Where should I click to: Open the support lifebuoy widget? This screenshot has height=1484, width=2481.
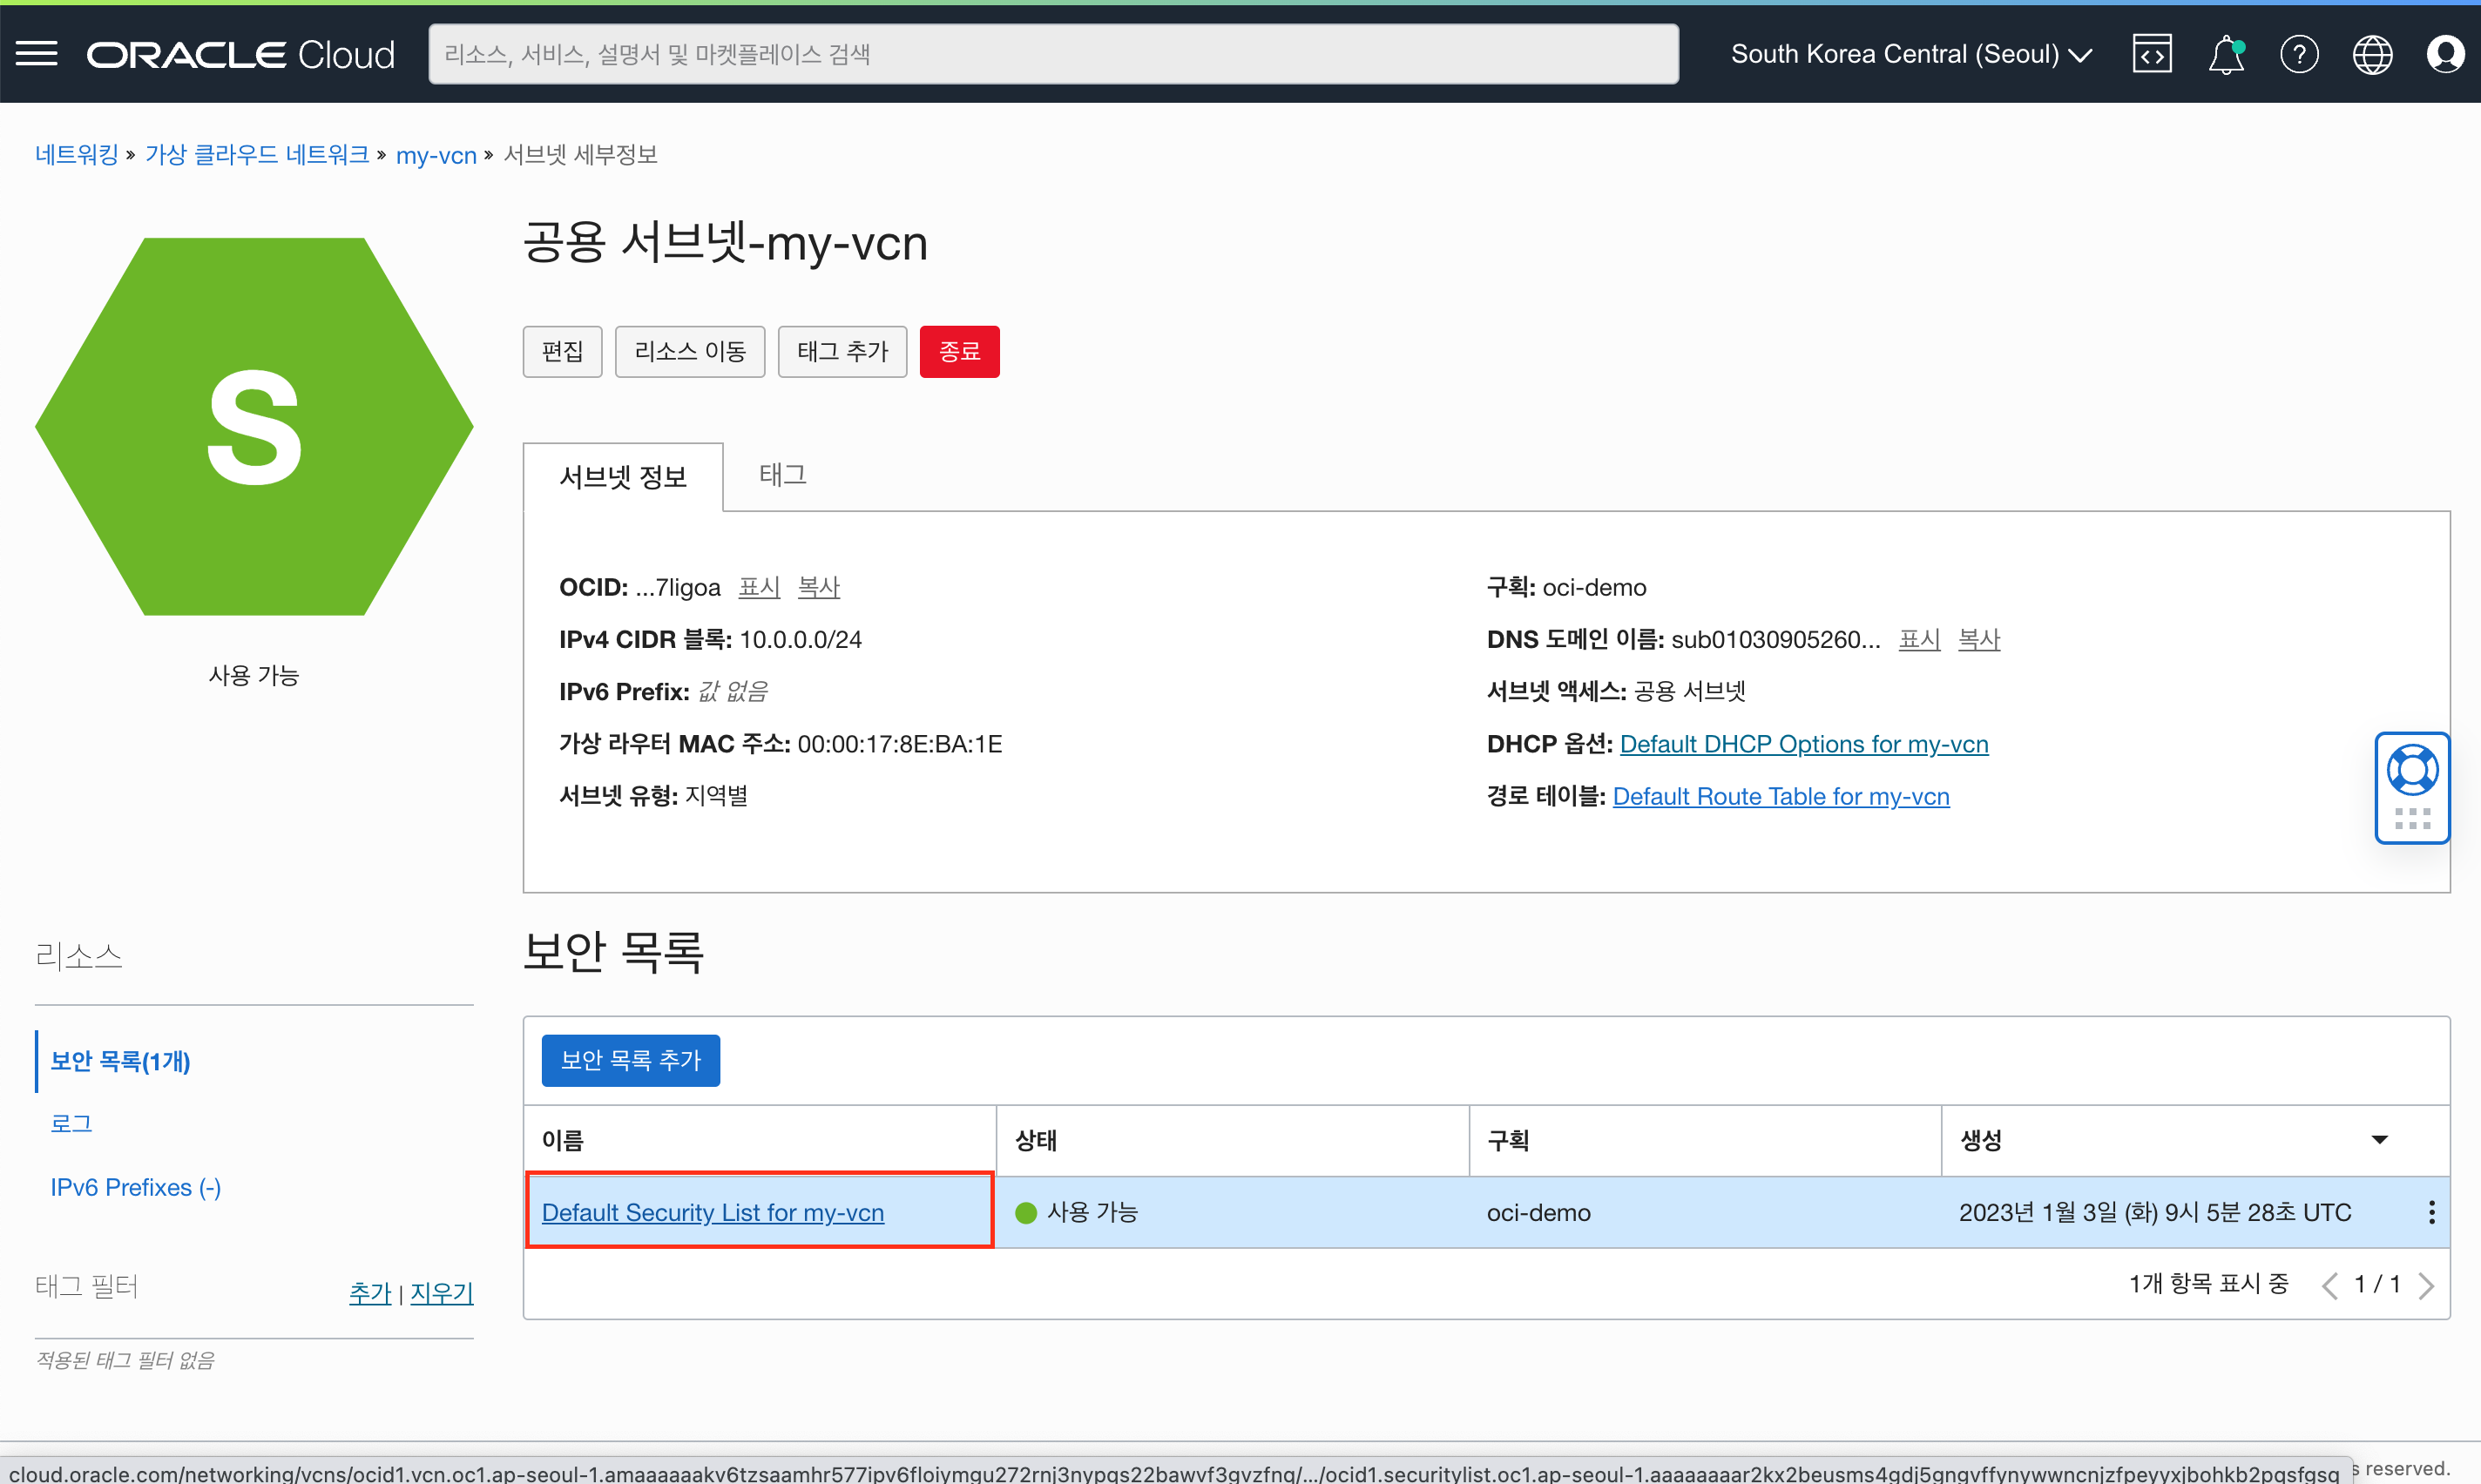point(2413,769)
